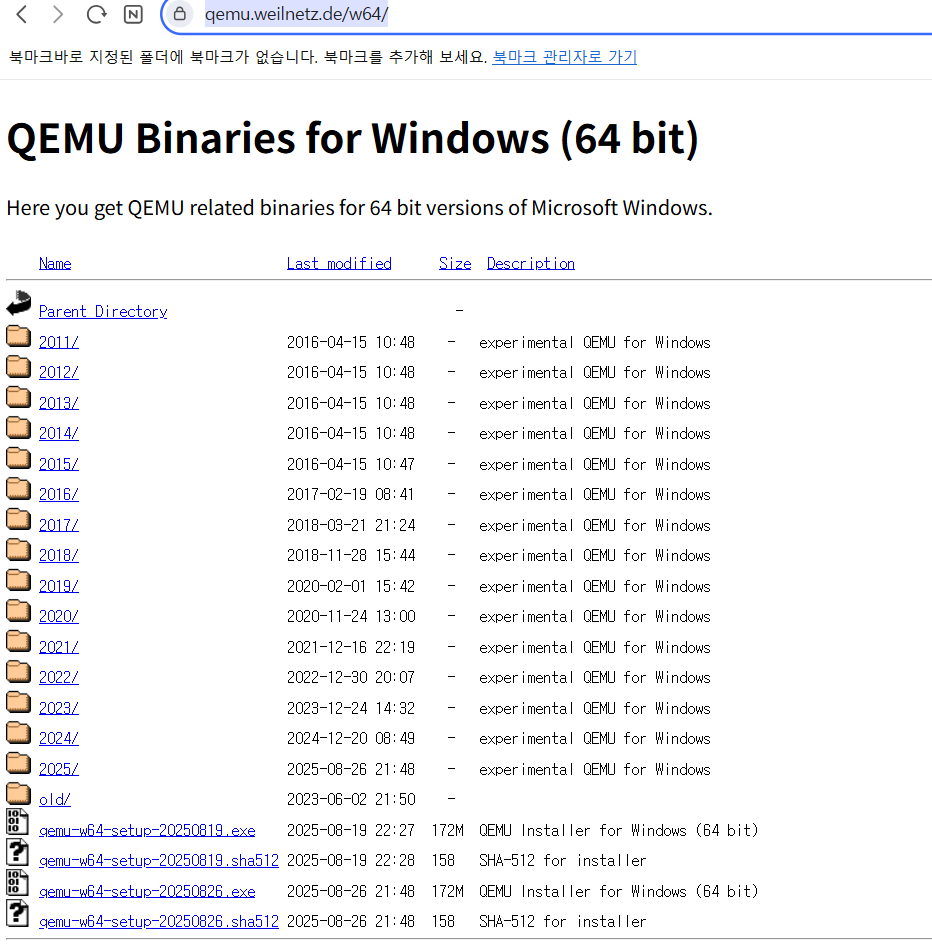Viewport: 932px width, 944px height.
Task: Click the folder icon beside 2020/
Action: [x=19, y=610]
